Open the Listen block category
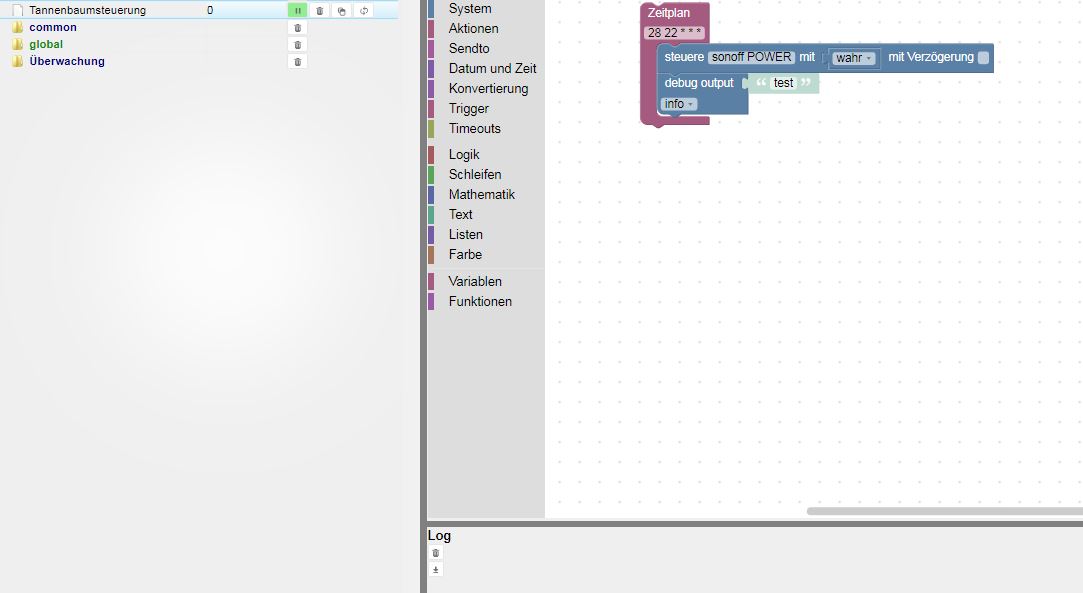This screenshot has width=1083, height=593. (466, 235)
